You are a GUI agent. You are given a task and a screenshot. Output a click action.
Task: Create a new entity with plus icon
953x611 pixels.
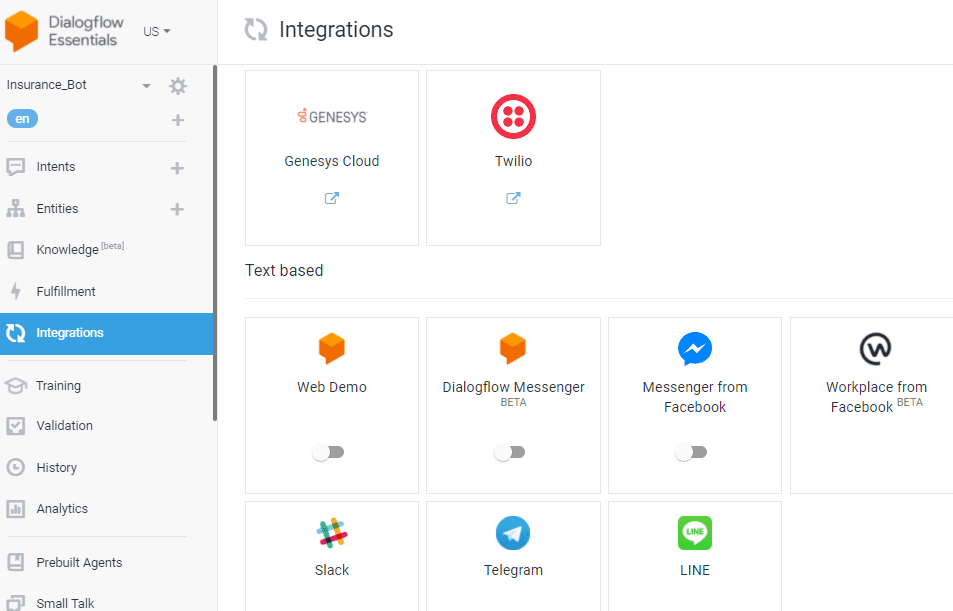(x=177, y=209)
